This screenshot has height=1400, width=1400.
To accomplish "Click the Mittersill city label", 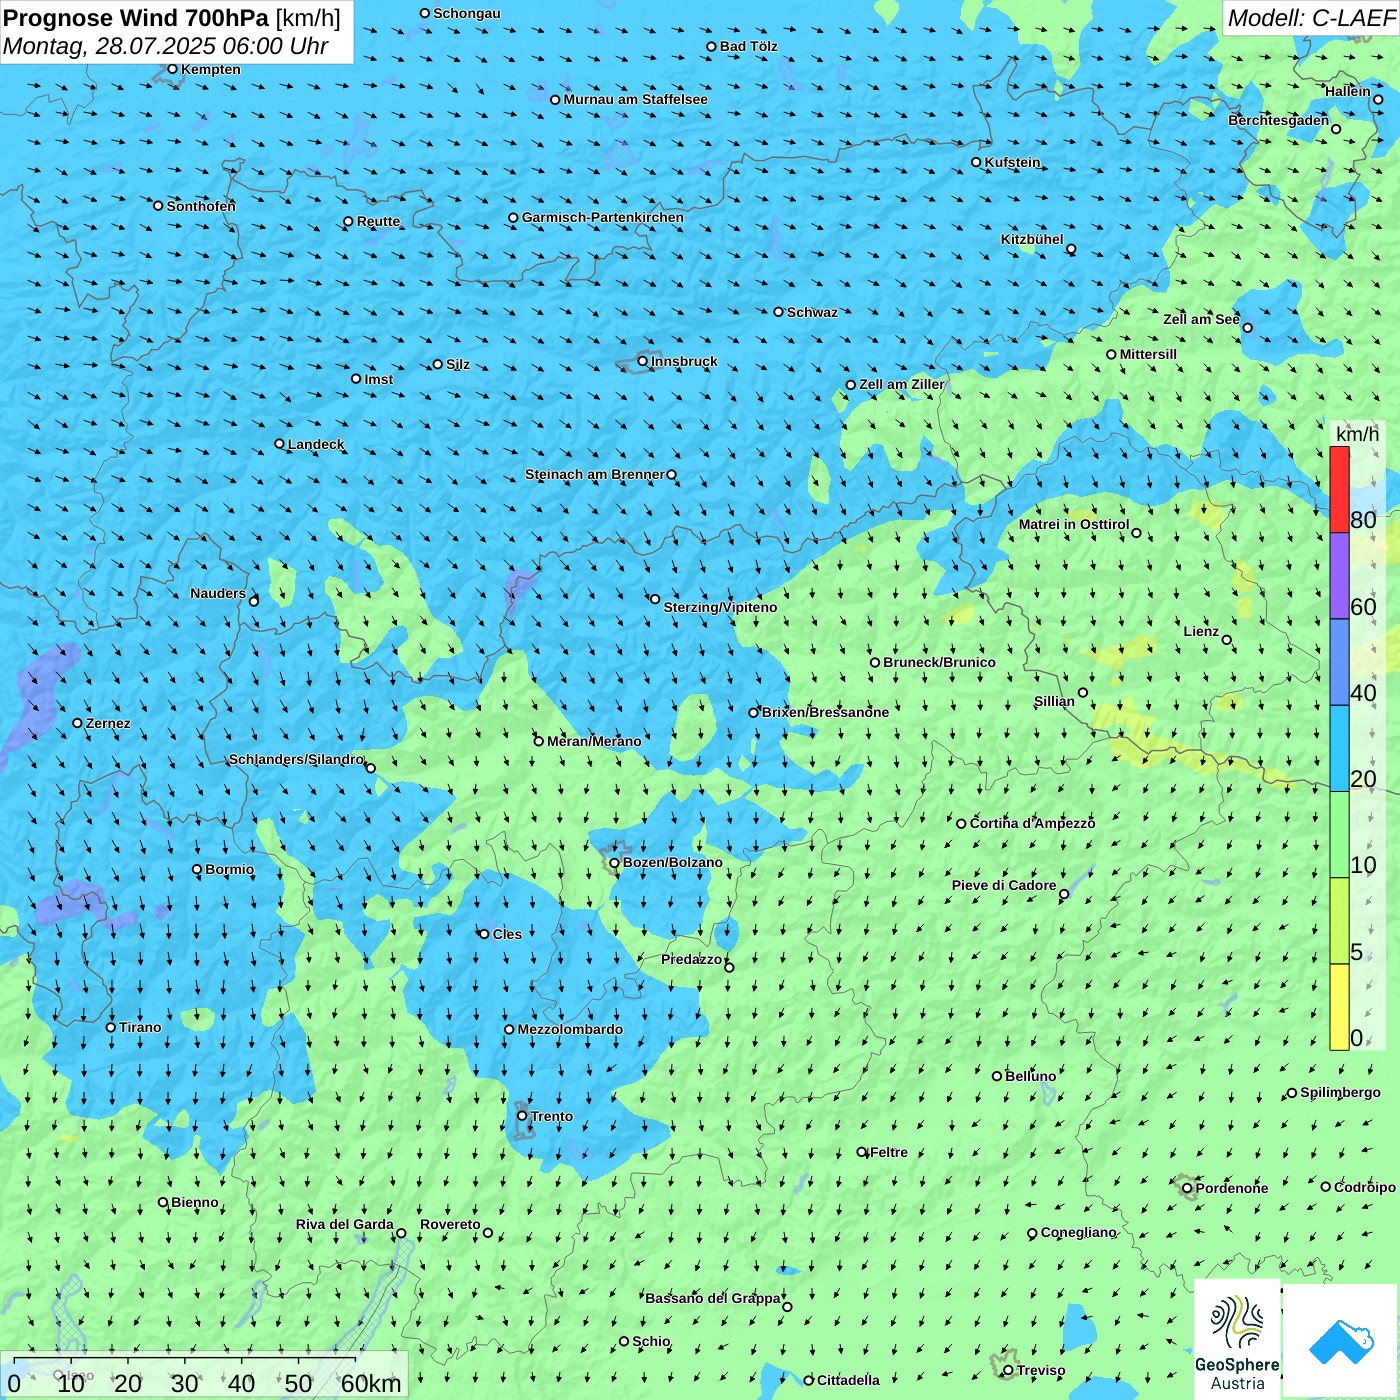I will tap(1148, 354).
